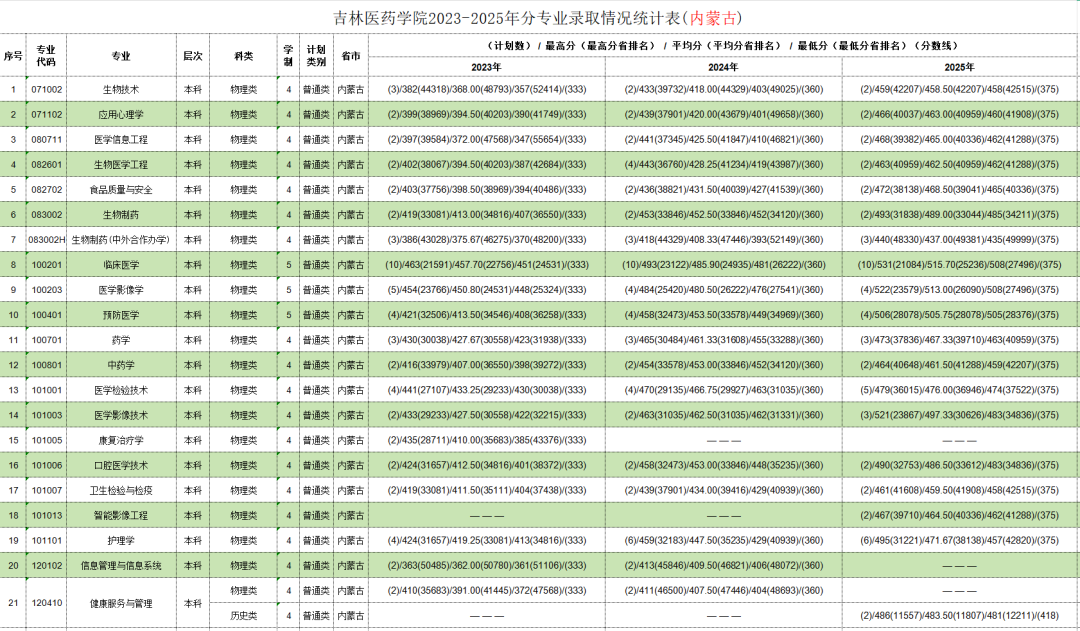Select the 健康服务与管理 major cell
The height and width of the screenshot is (631, 1080).
tap(121, 603)
